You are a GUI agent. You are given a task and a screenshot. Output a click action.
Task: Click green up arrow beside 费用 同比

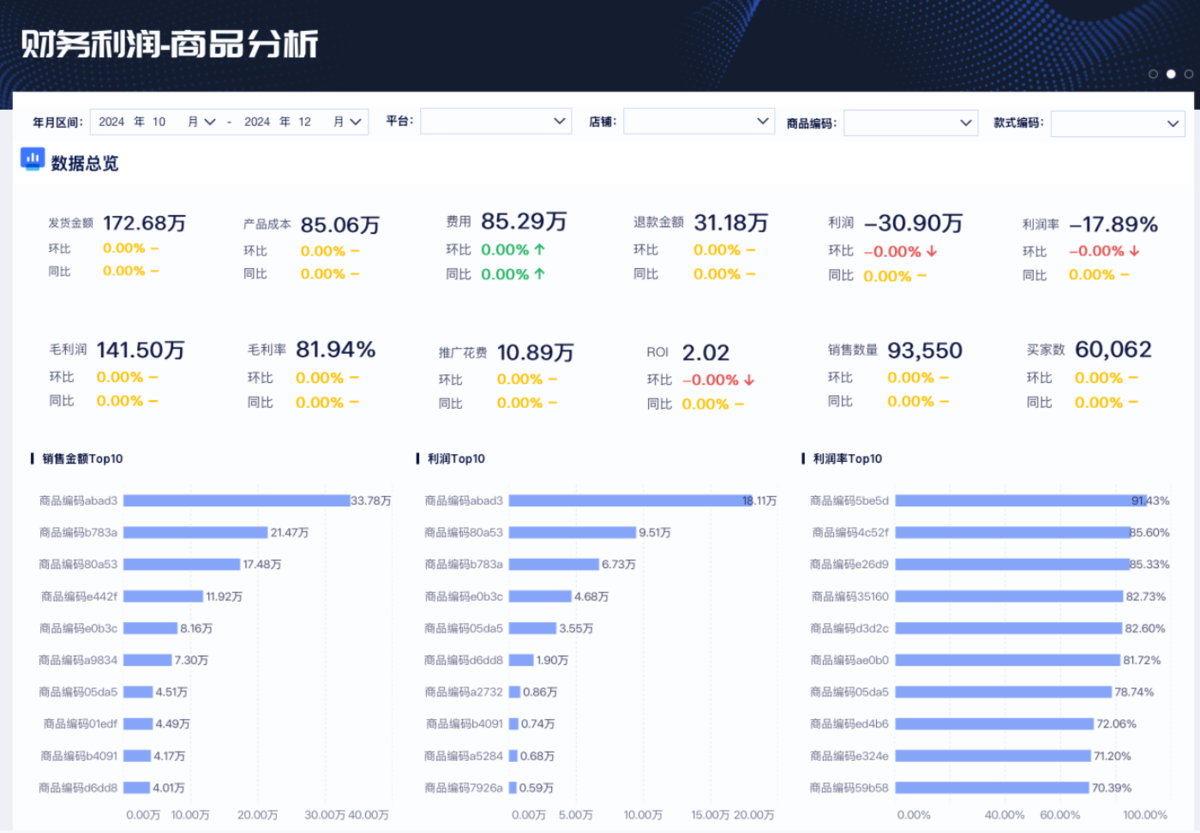[x=539, y=274]
